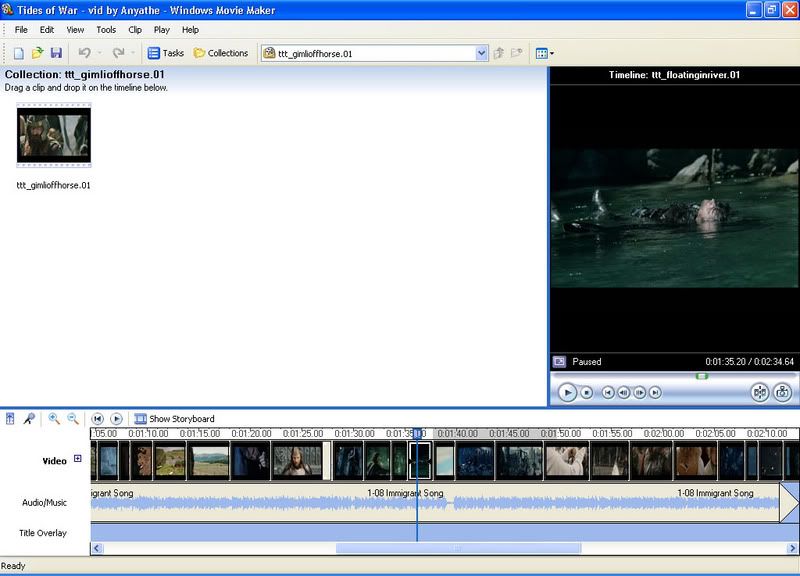800x576 pixels.
Task: Toggle the Tasks pane button
Action: coord(166,53)
